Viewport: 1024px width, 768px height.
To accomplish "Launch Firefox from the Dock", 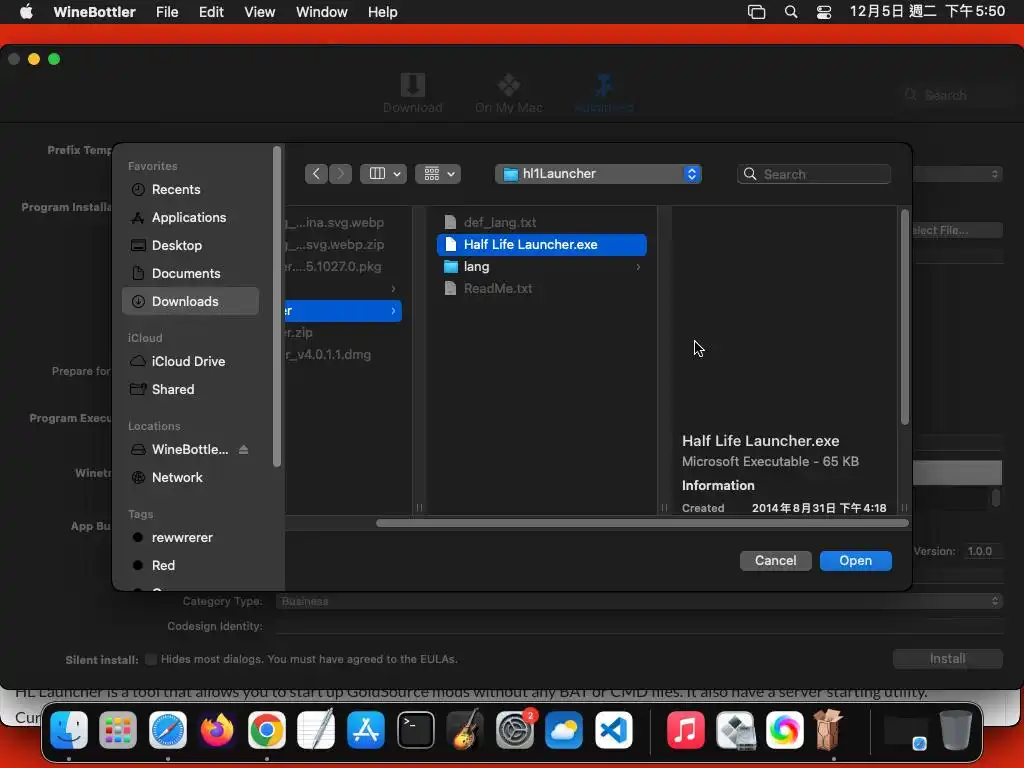I will [217, 730].
